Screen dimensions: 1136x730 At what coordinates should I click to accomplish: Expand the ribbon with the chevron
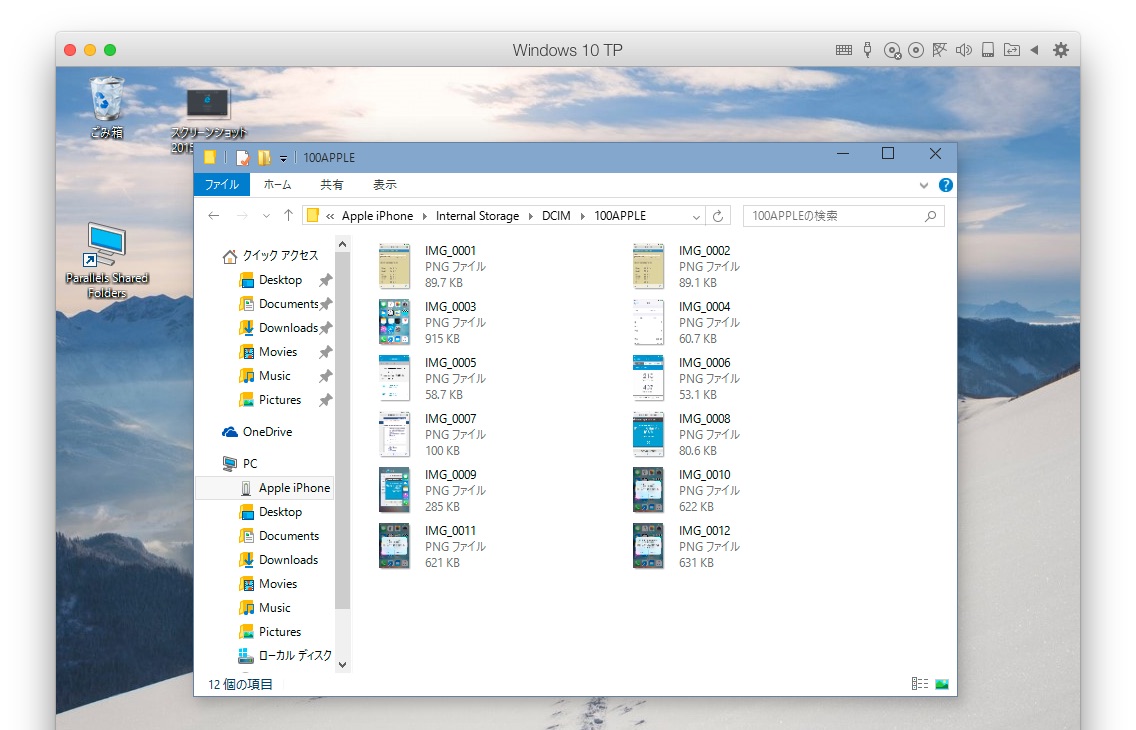924,185
